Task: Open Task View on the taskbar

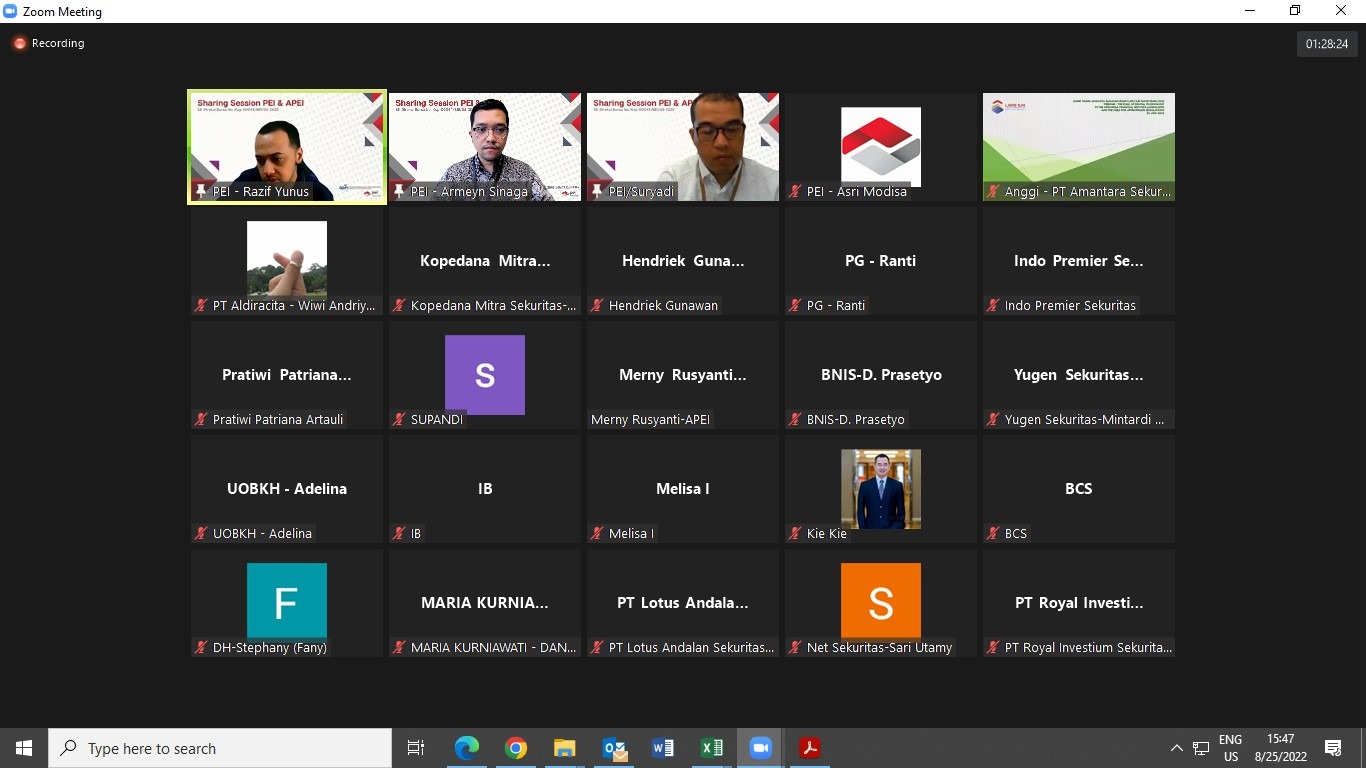Action: pos(416,748)
